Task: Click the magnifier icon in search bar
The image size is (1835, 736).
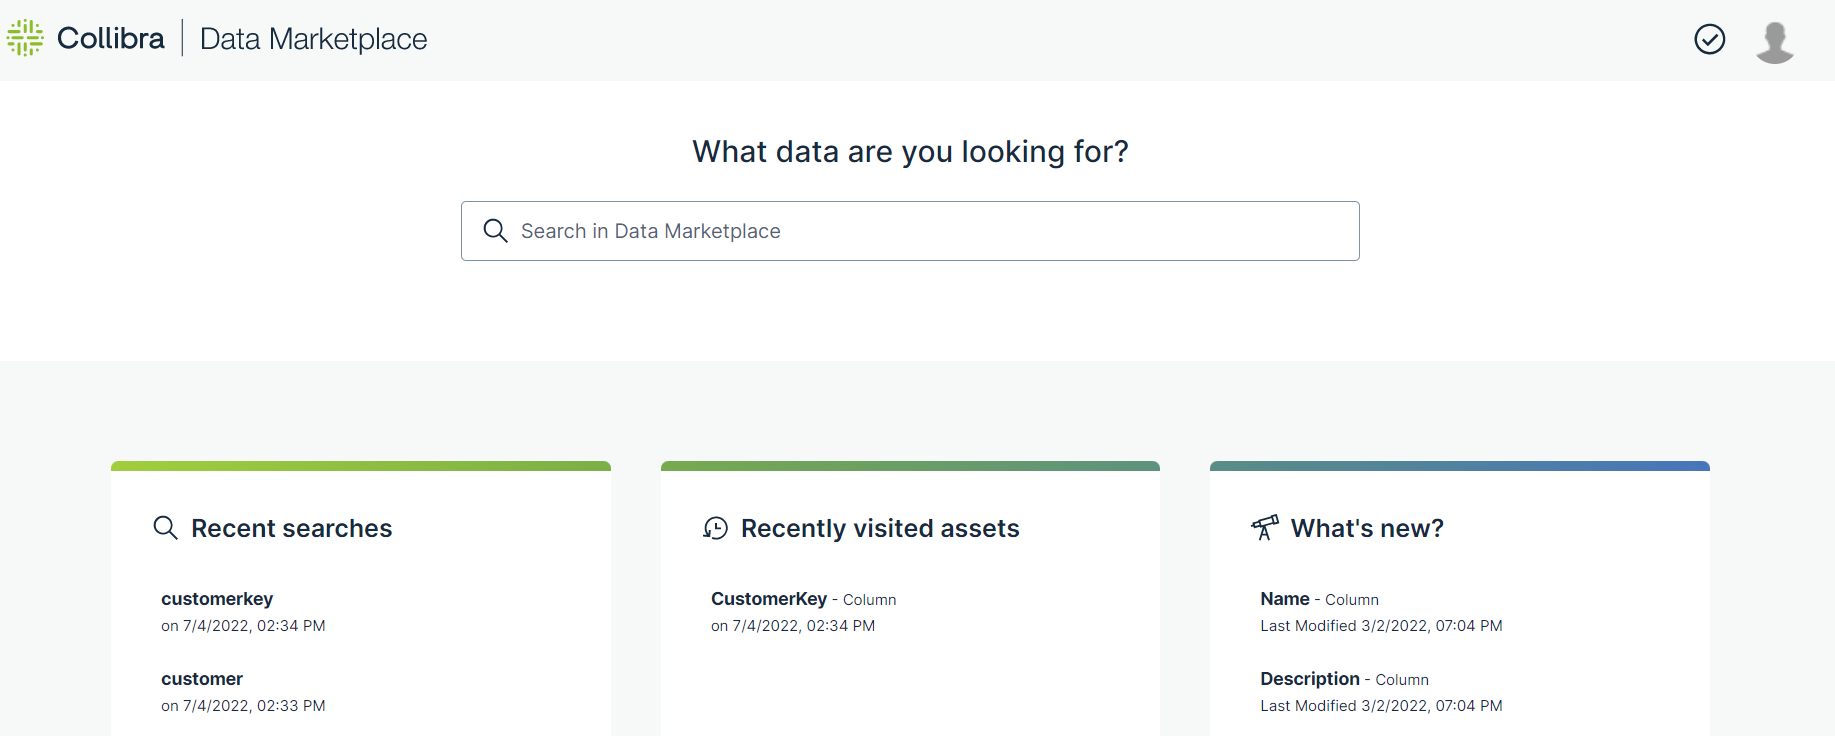Action: [x=495, y=231]
